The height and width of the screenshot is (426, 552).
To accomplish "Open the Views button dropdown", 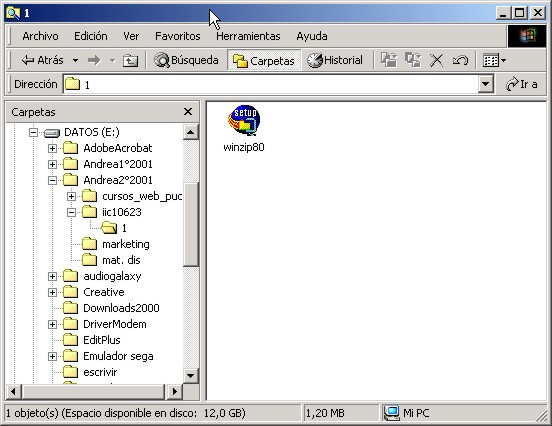I will (494, 61).
